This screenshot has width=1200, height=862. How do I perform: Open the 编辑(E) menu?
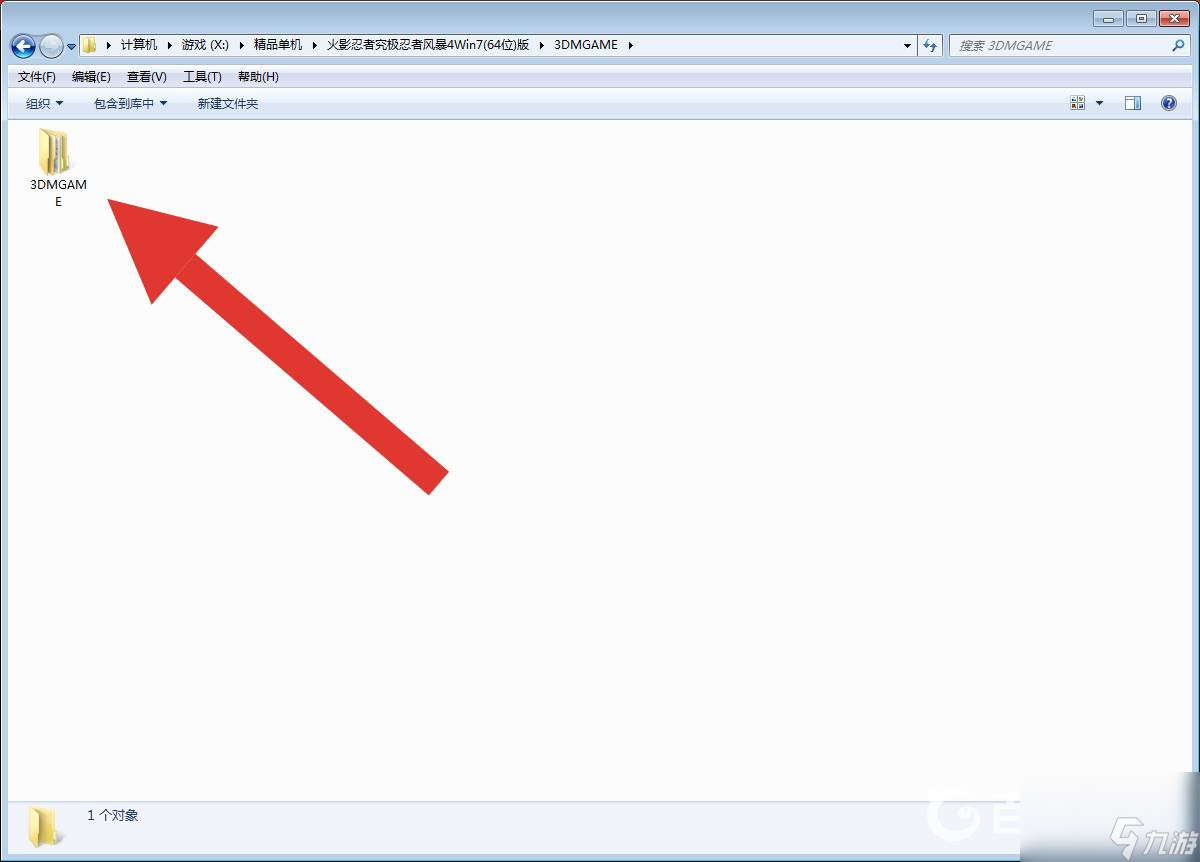click(x=91, y=77)
